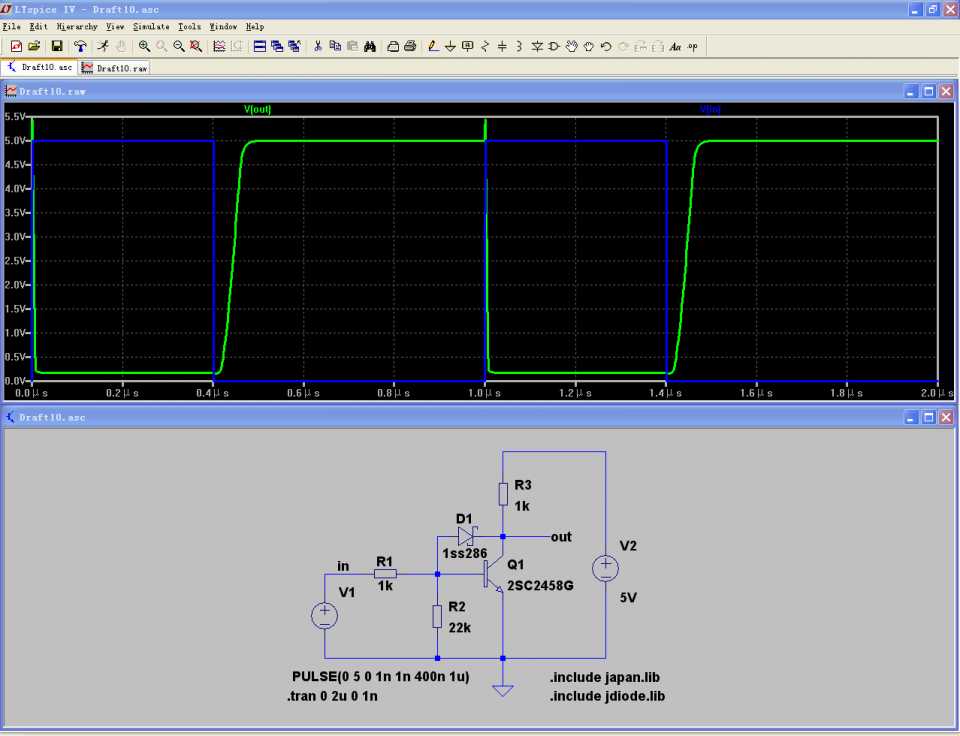960x736 pixels.
Task: Close the Draft10.asc schematic window
Action: coord(947,418)
